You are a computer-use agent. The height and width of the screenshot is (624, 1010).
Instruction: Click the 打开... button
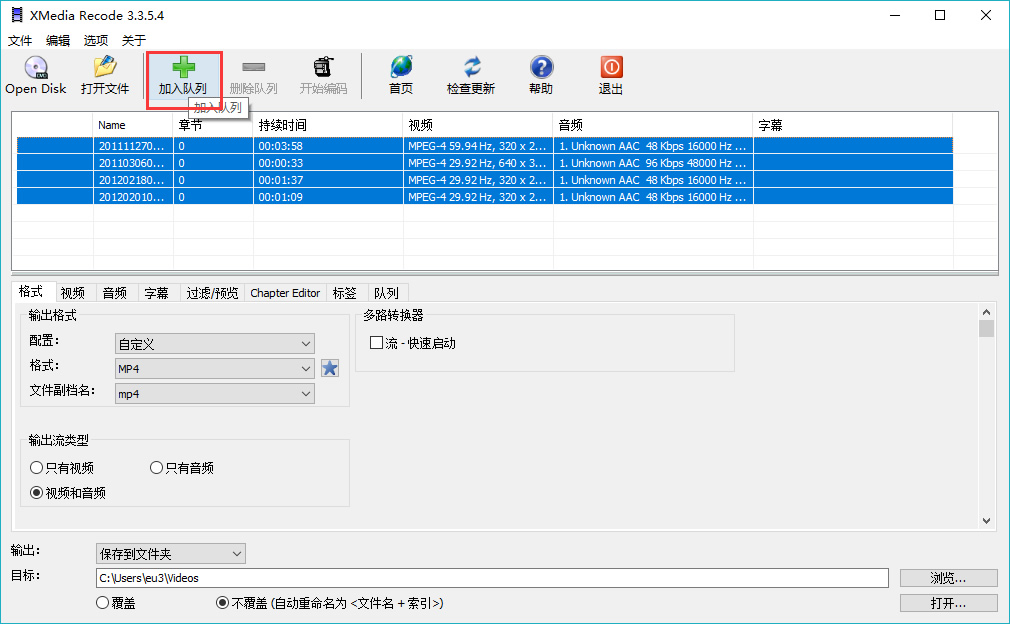(948, 603)
